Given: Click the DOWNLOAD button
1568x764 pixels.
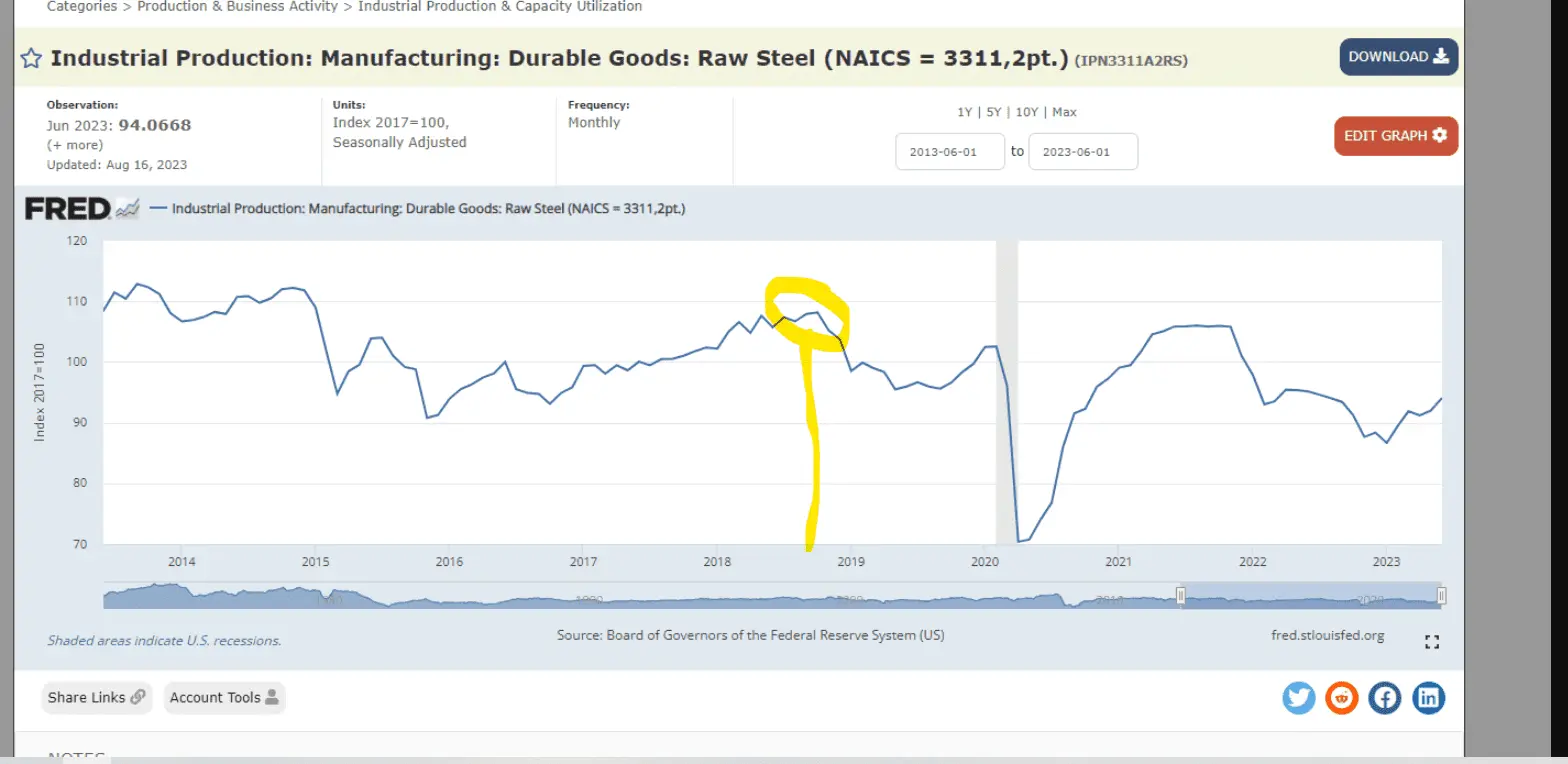Looking at the screenshot, I should click(x=1398, y=57).
